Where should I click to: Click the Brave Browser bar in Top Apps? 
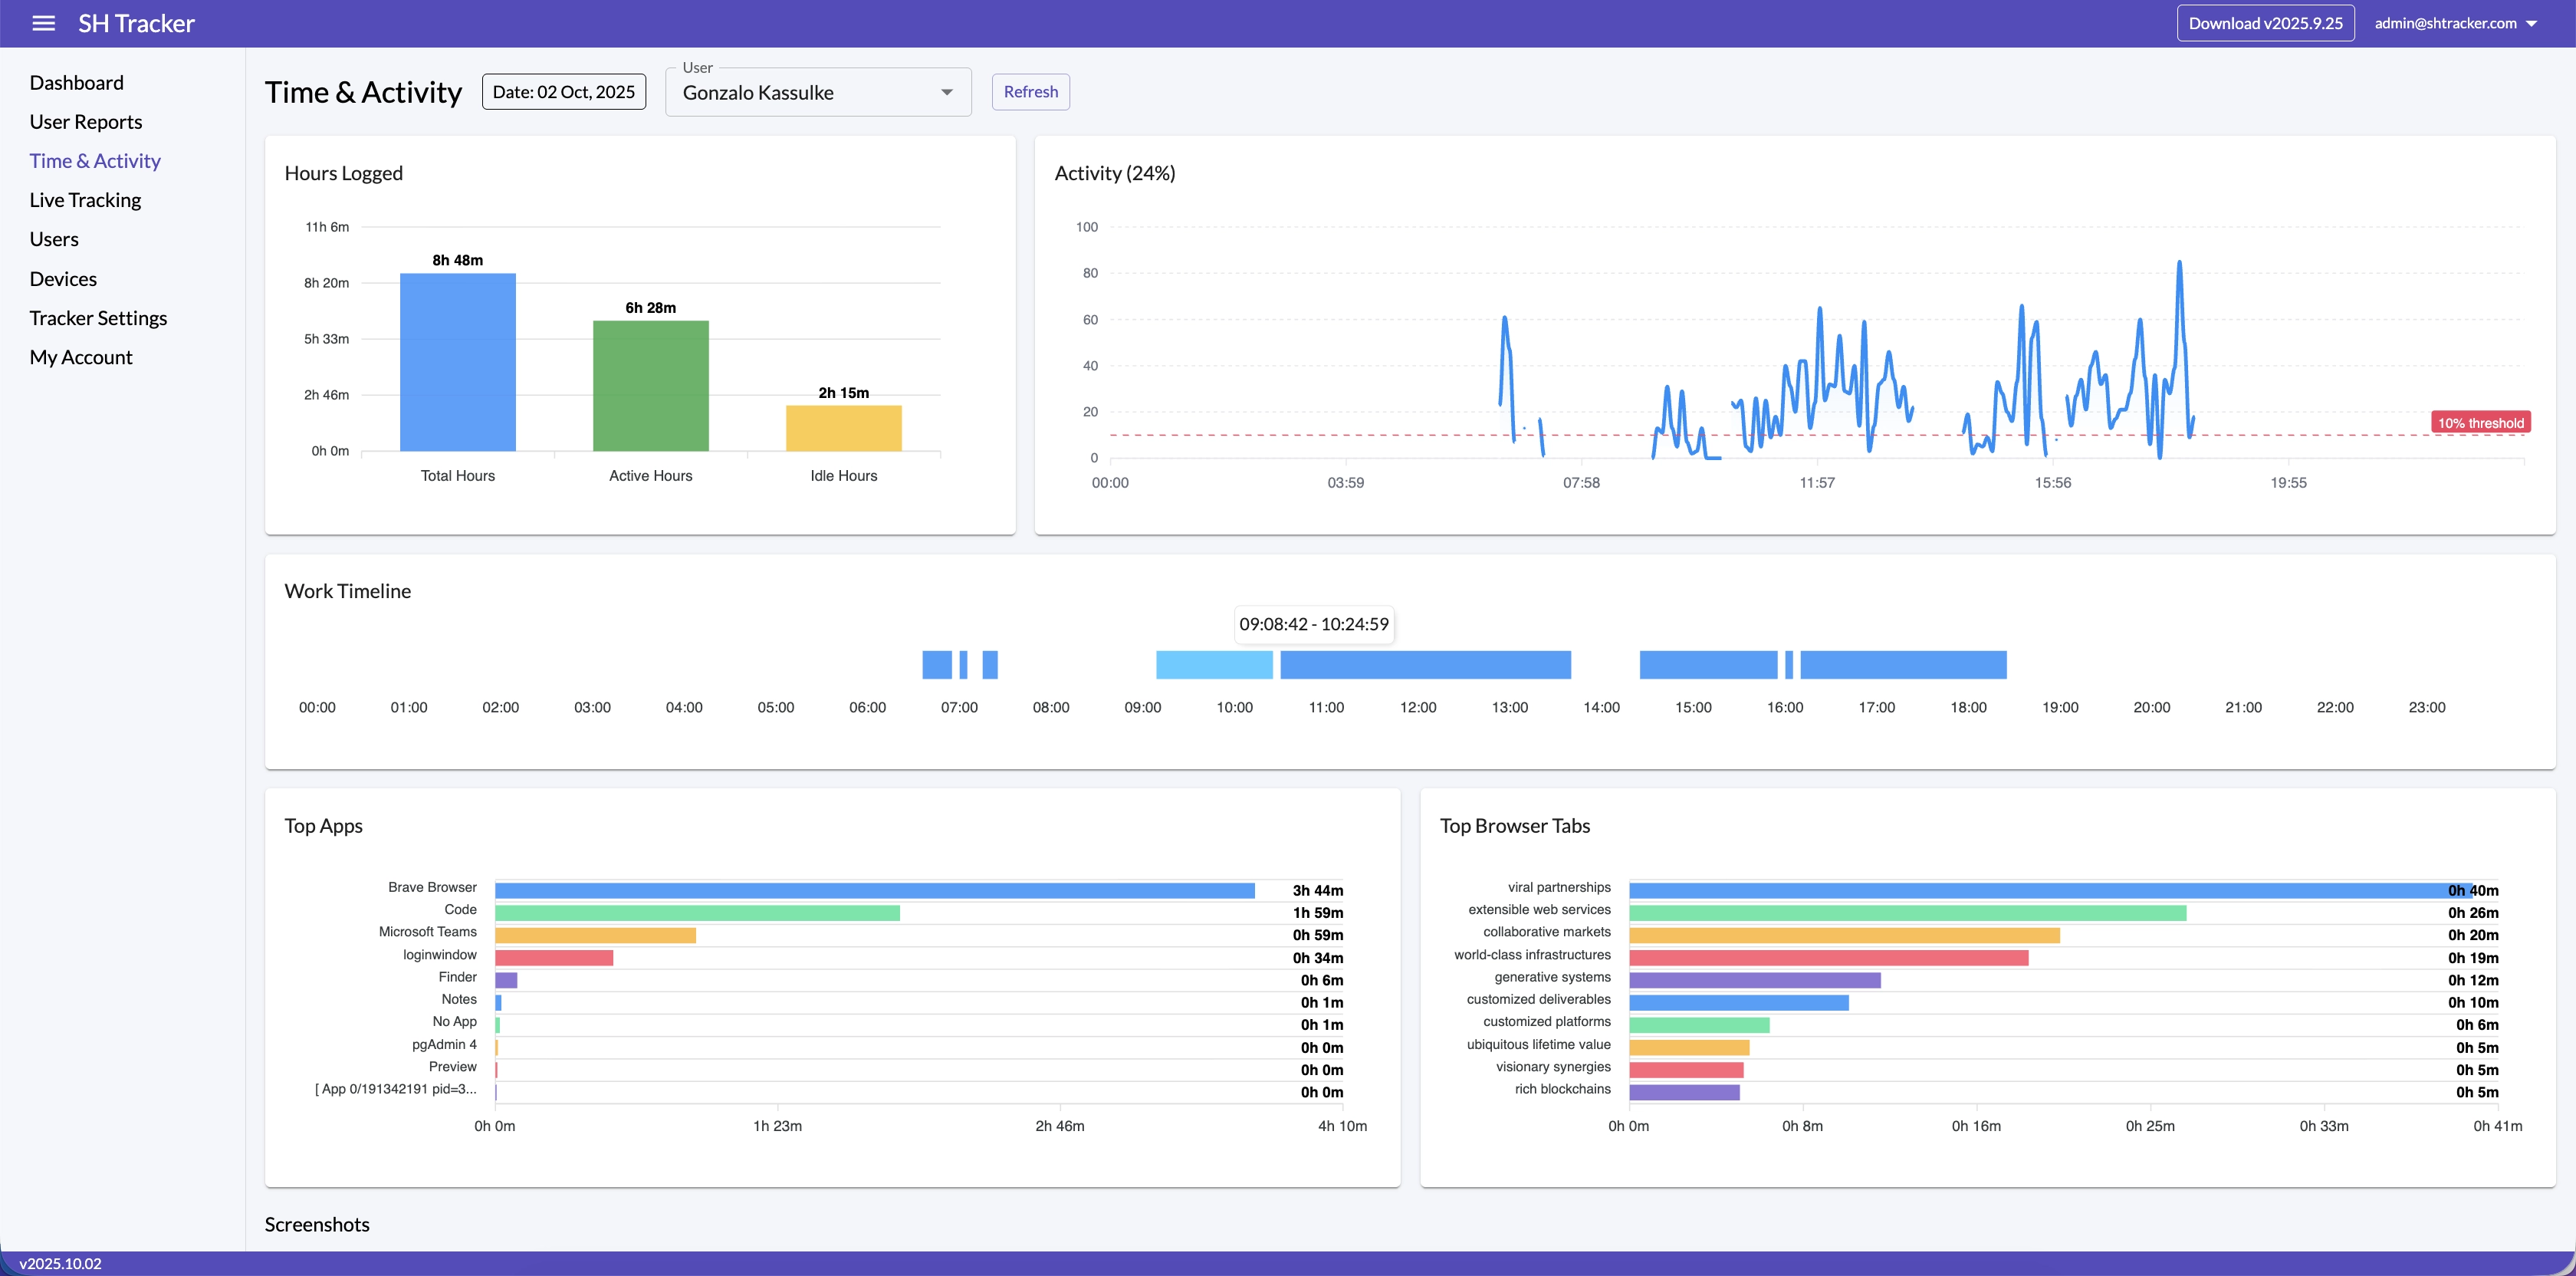pyautogui.click(x=874, y=890)
